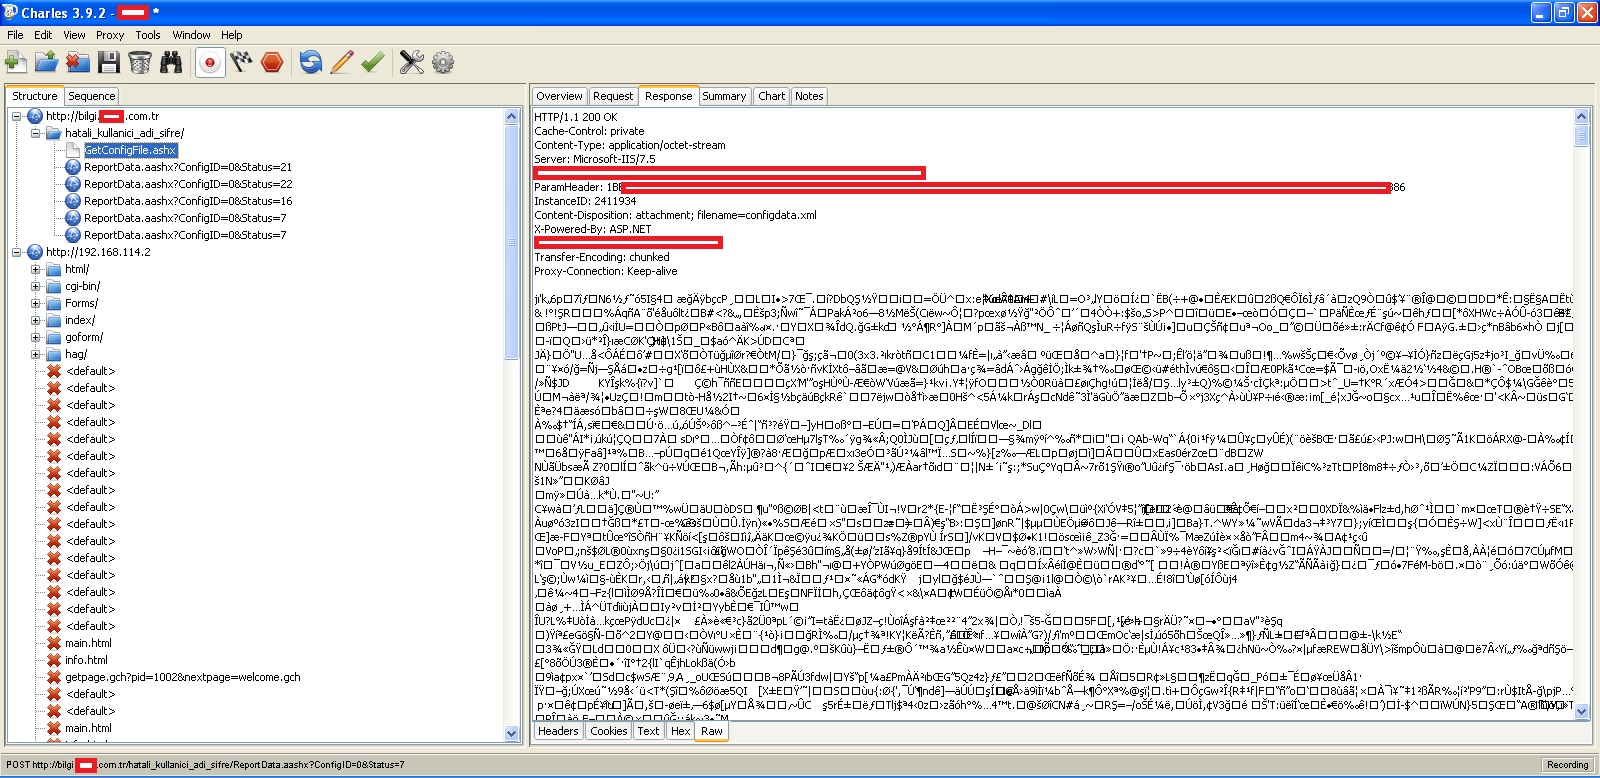This screenshot has width=1600, height=778.
Task: Collapse the http://192.168.114.2 host node
Action: point(17,252)
